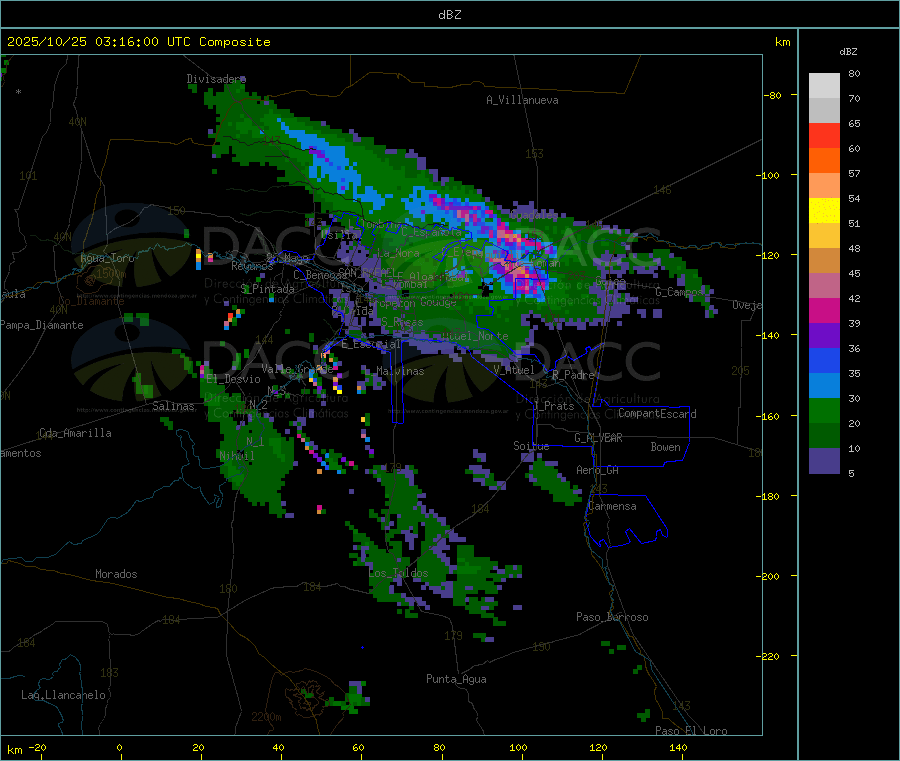Click the Guadales location label

534,215
